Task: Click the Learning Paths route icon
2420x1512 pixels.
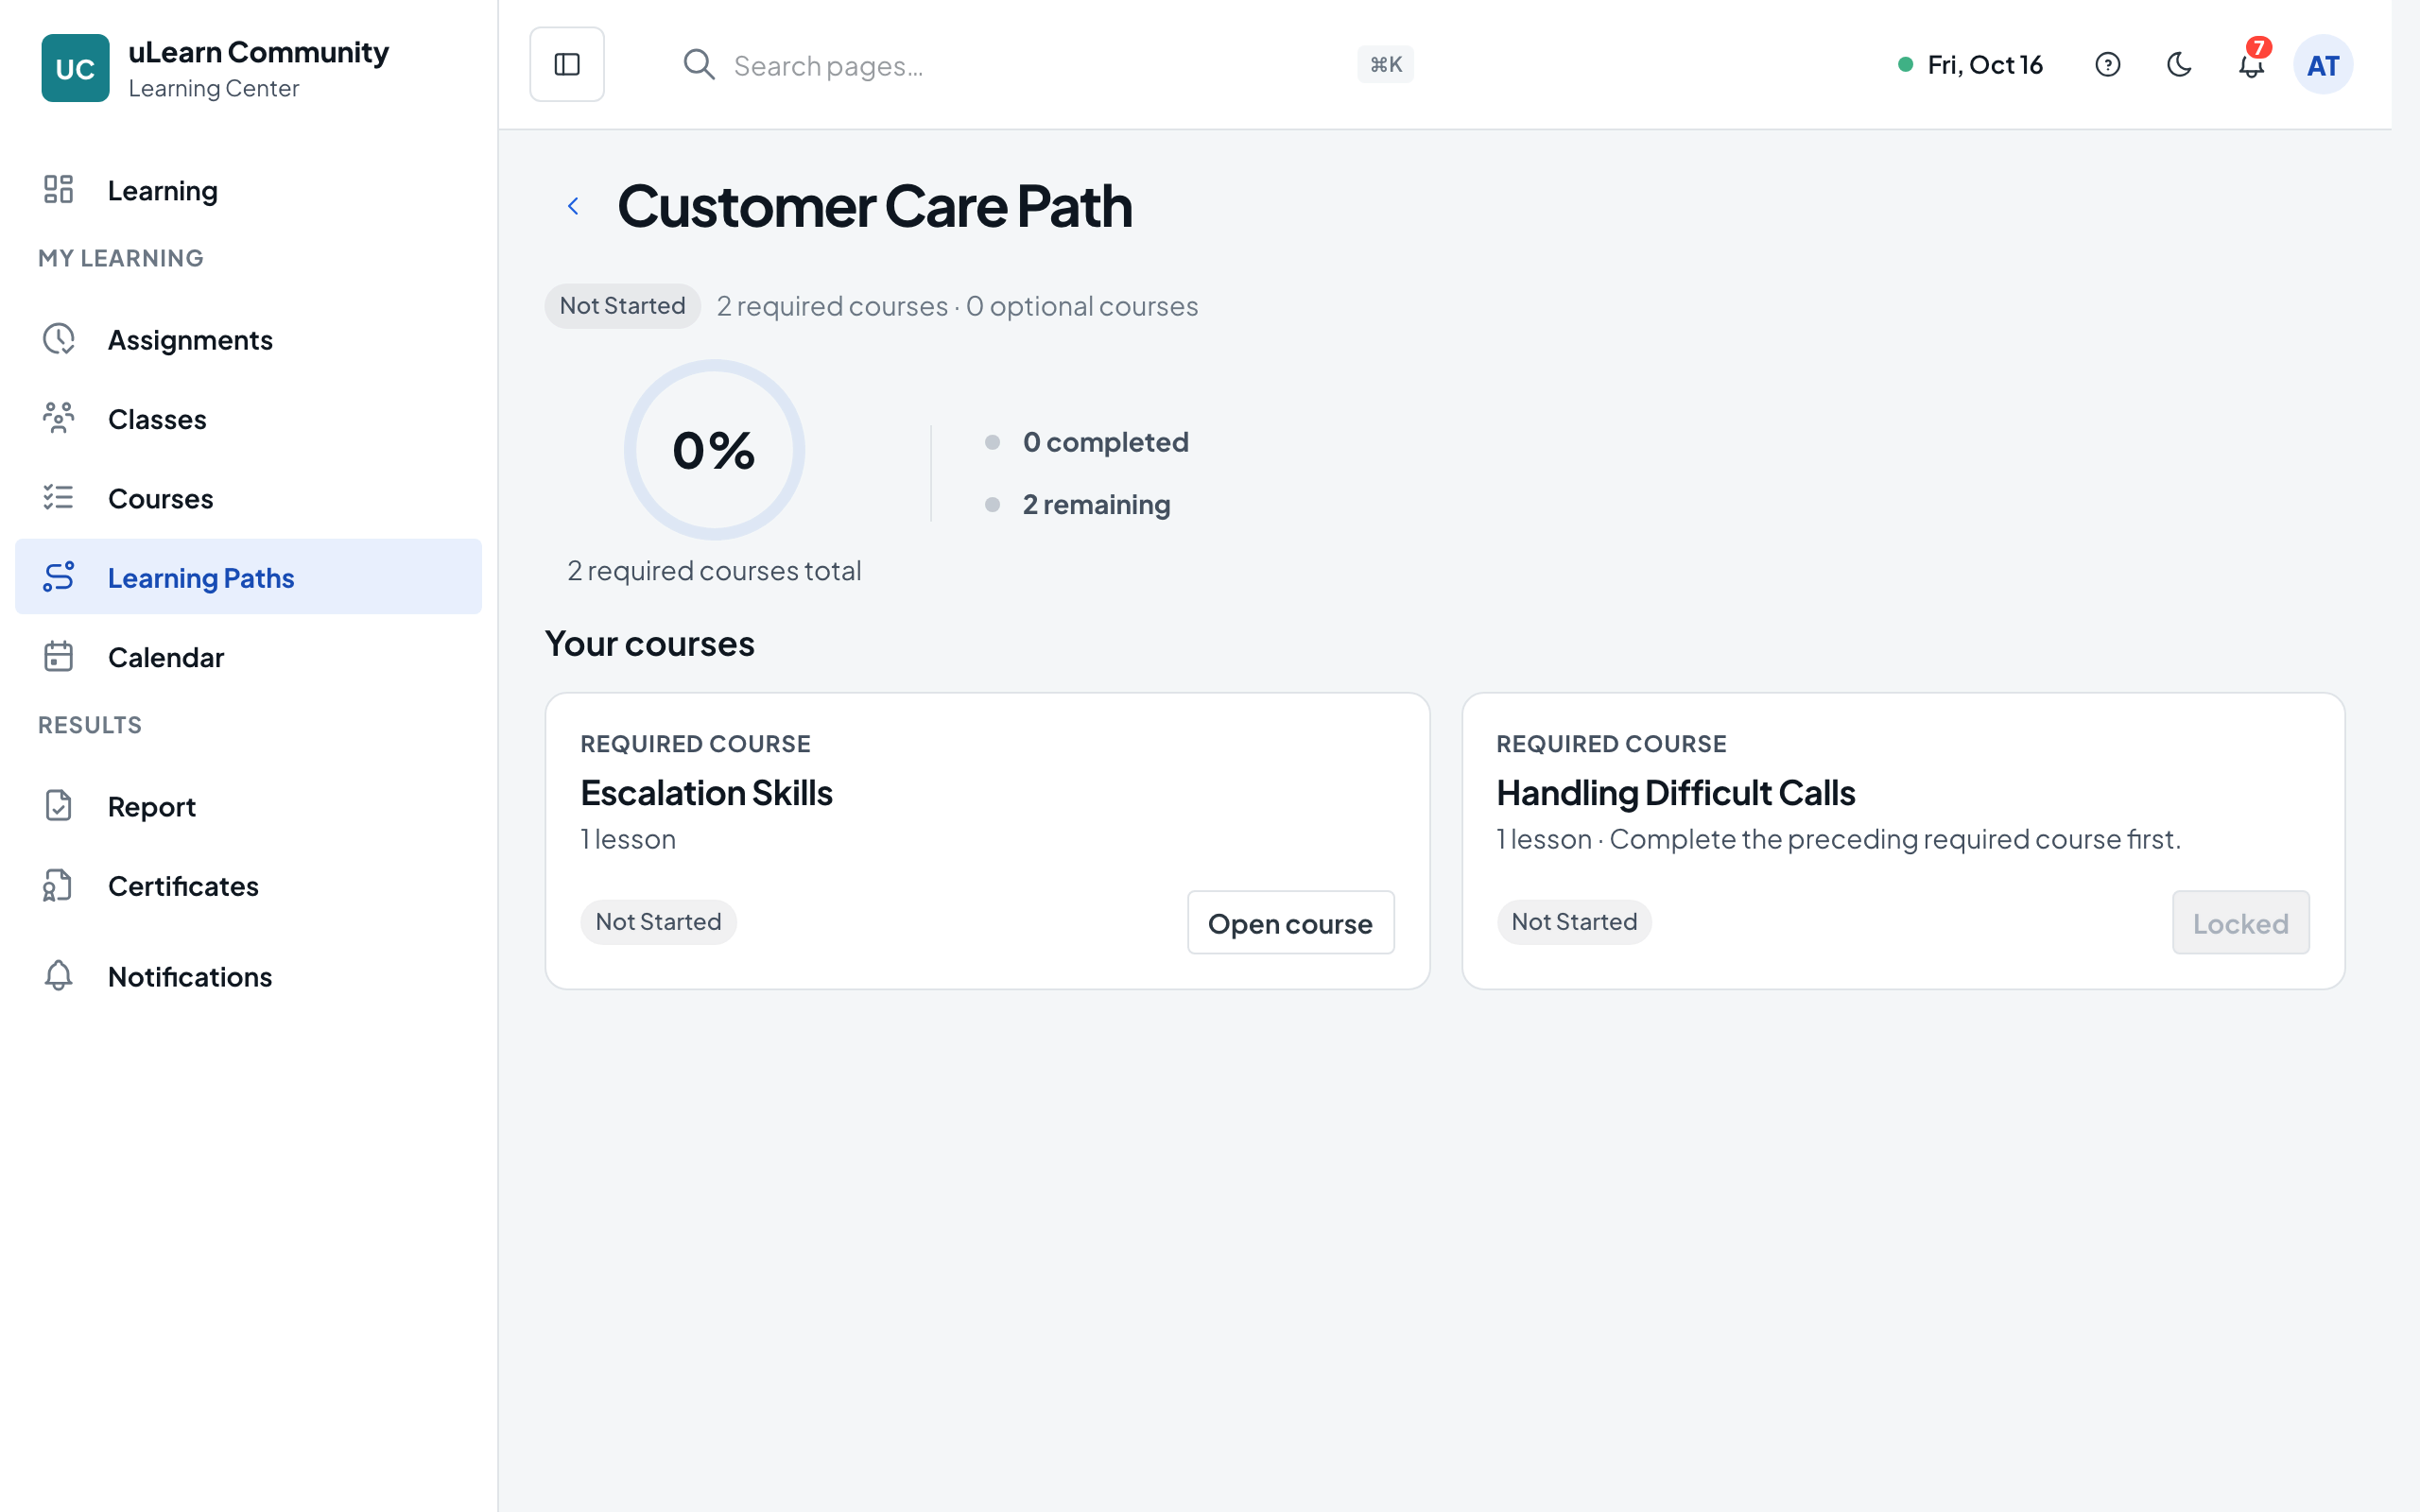Action: pyautogui.click(x=59, y=576)
